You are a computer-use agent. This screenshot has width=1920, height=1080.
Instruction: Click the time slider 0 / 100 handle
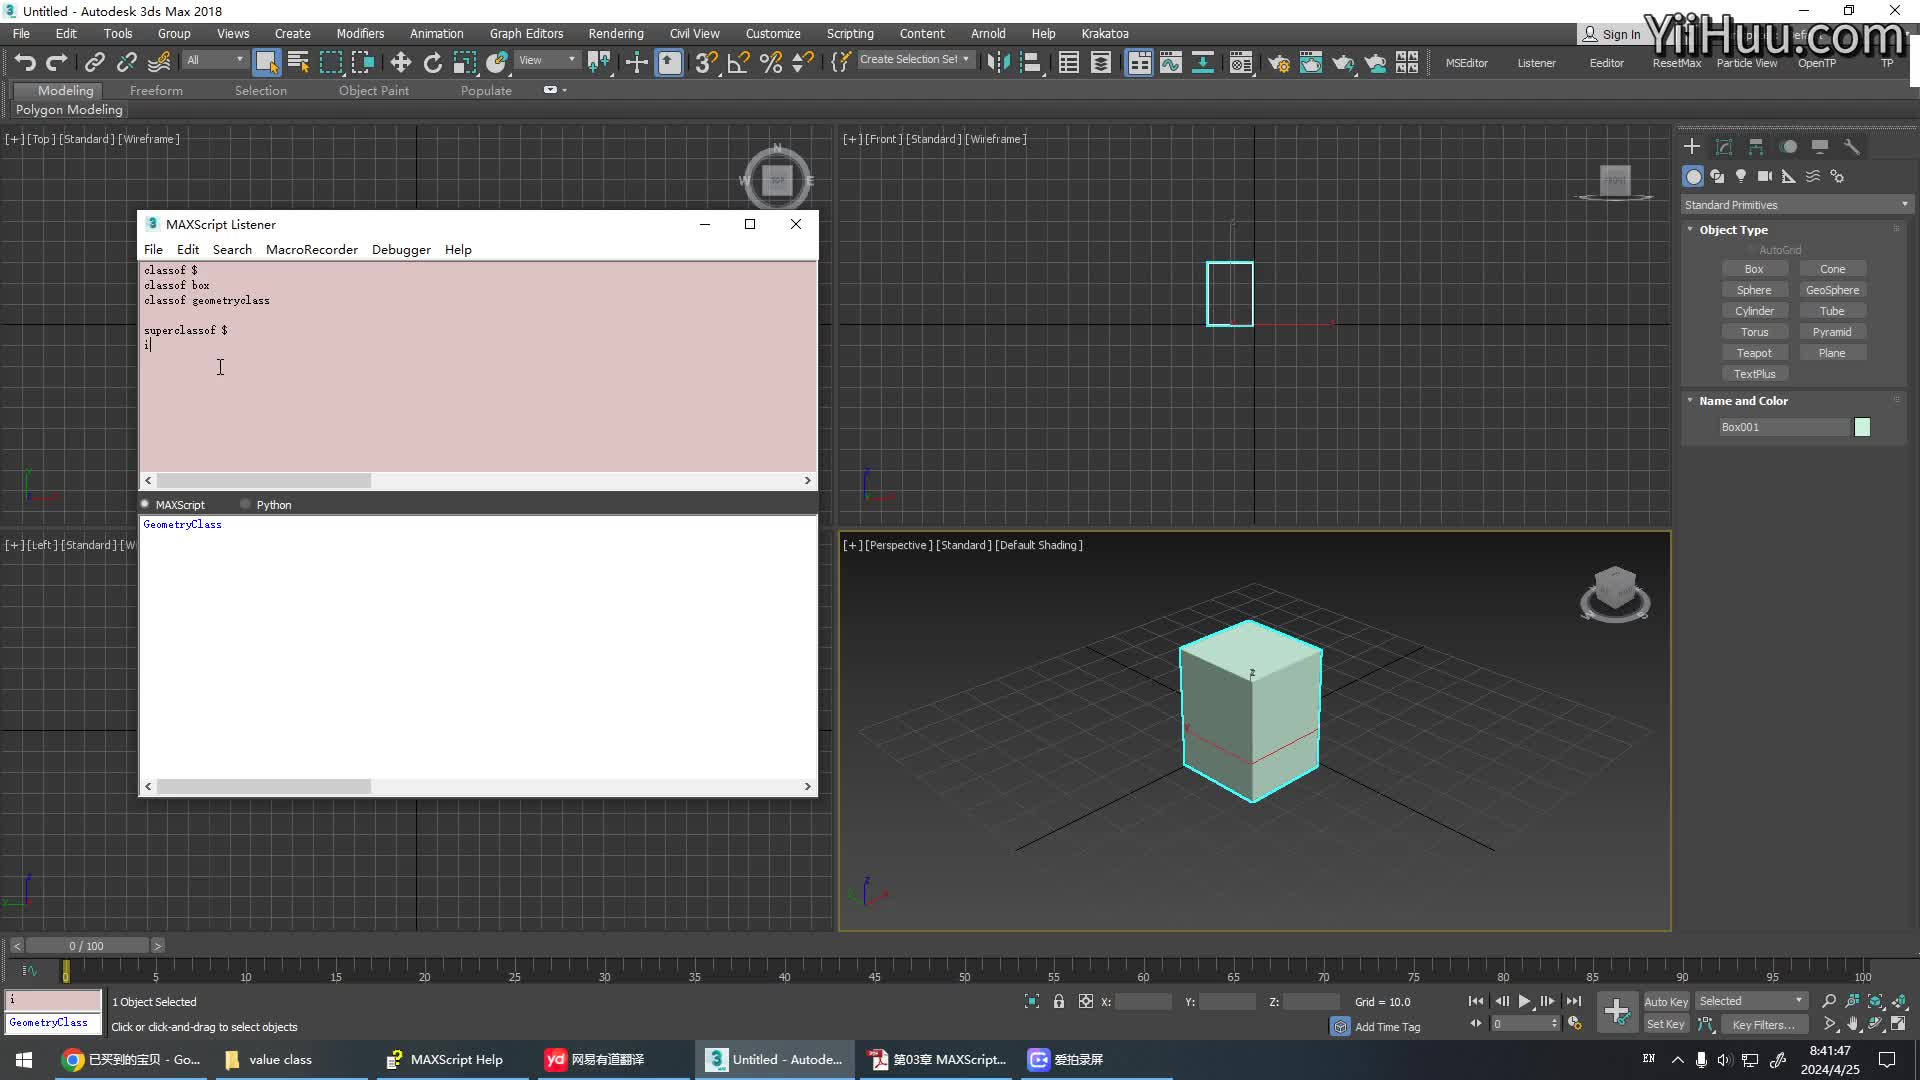pyautogui.click(x=87, y=945)
